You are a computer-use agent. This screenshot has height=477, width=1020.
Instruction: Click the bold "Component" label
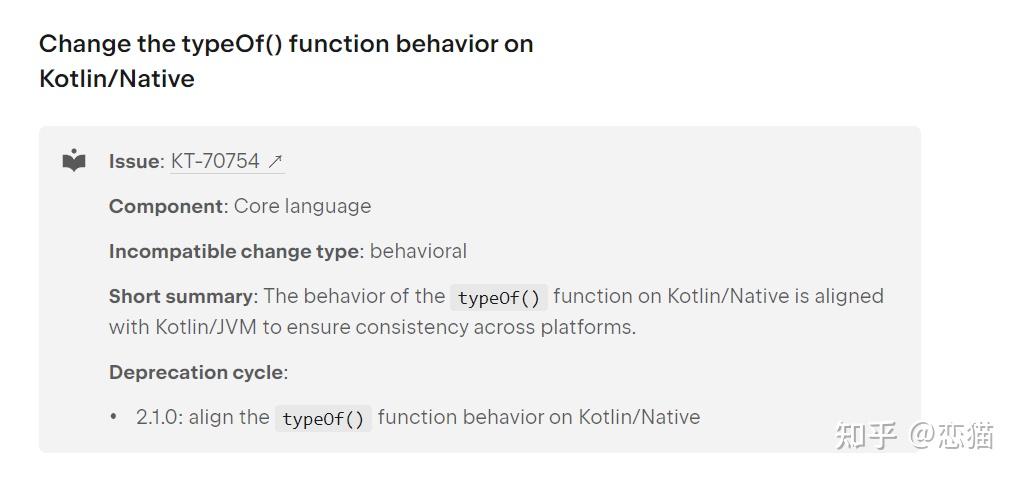tap(166, 206)
